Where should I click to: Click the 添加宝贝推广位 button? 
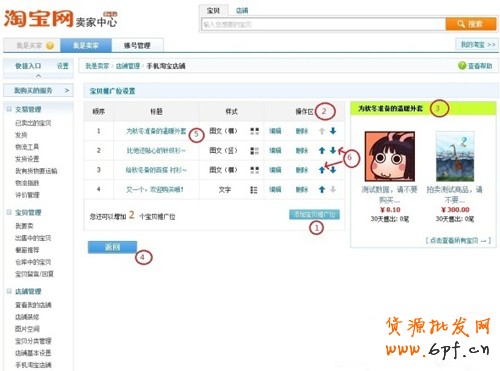pos(314,214)
